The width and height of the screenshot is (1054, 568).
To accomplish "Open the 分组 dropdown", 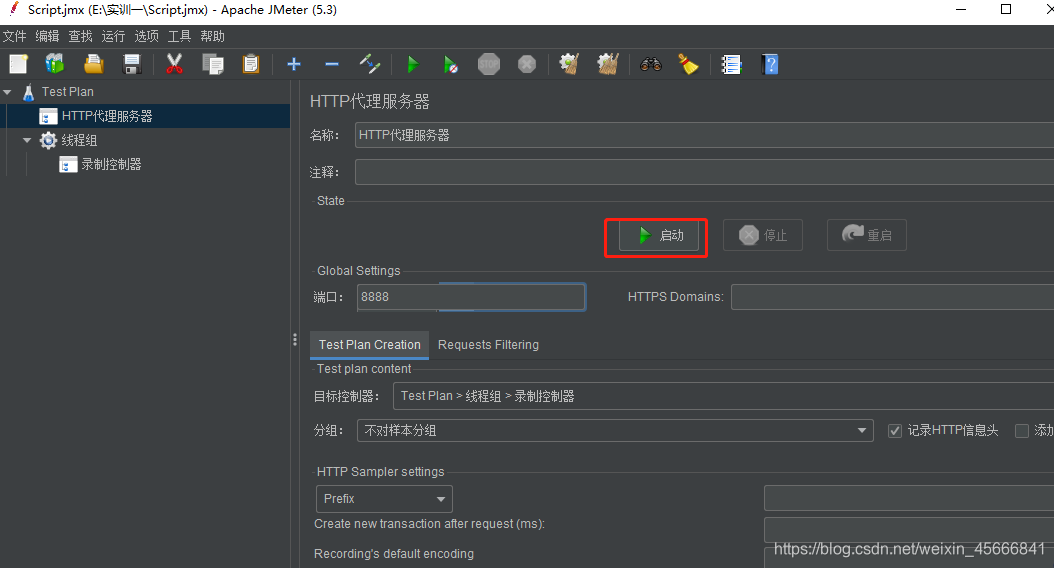I will click(614, 430).
